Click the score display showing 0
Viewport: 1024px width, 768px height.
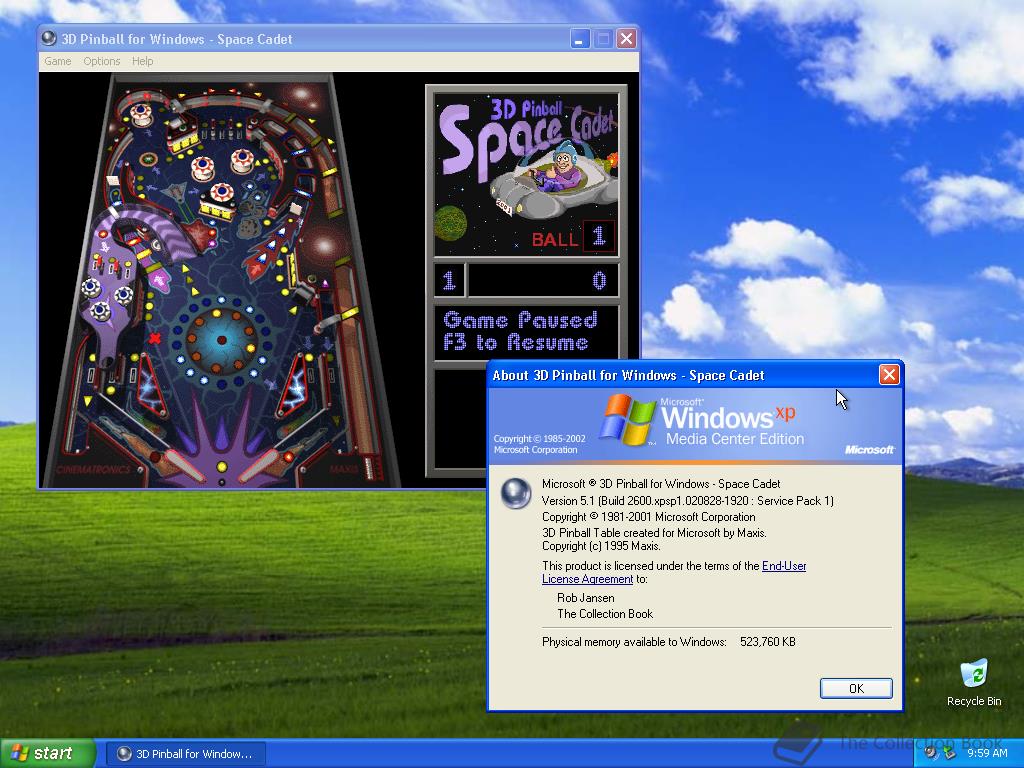[x=543, y=280]
